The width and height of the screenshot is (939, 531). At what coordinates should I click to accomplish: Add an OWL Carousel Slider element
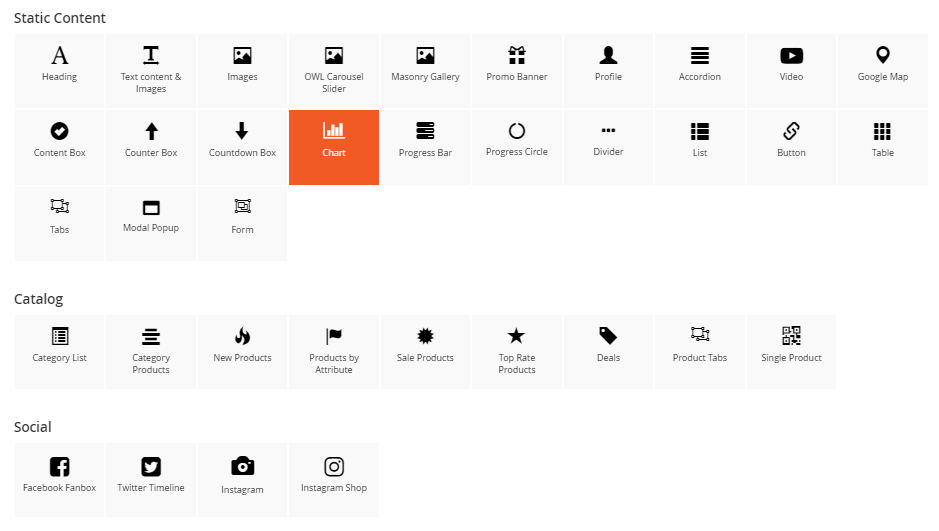click(x=334, y=70)
